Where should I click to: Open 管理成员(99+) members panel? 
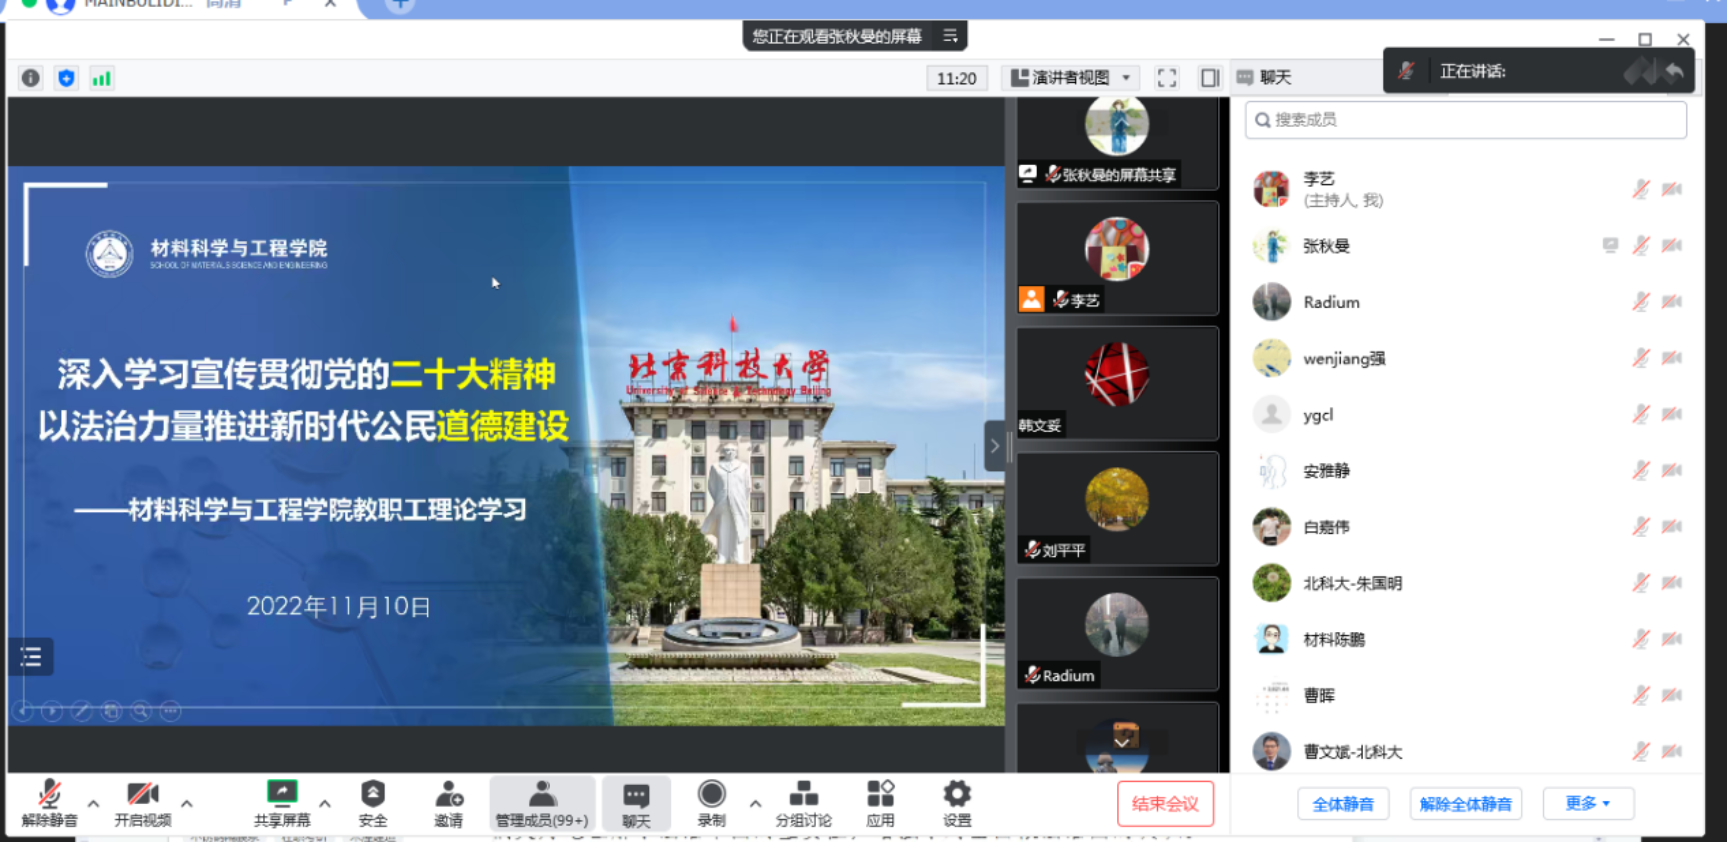pyautogui.click(x=542, y=804)
